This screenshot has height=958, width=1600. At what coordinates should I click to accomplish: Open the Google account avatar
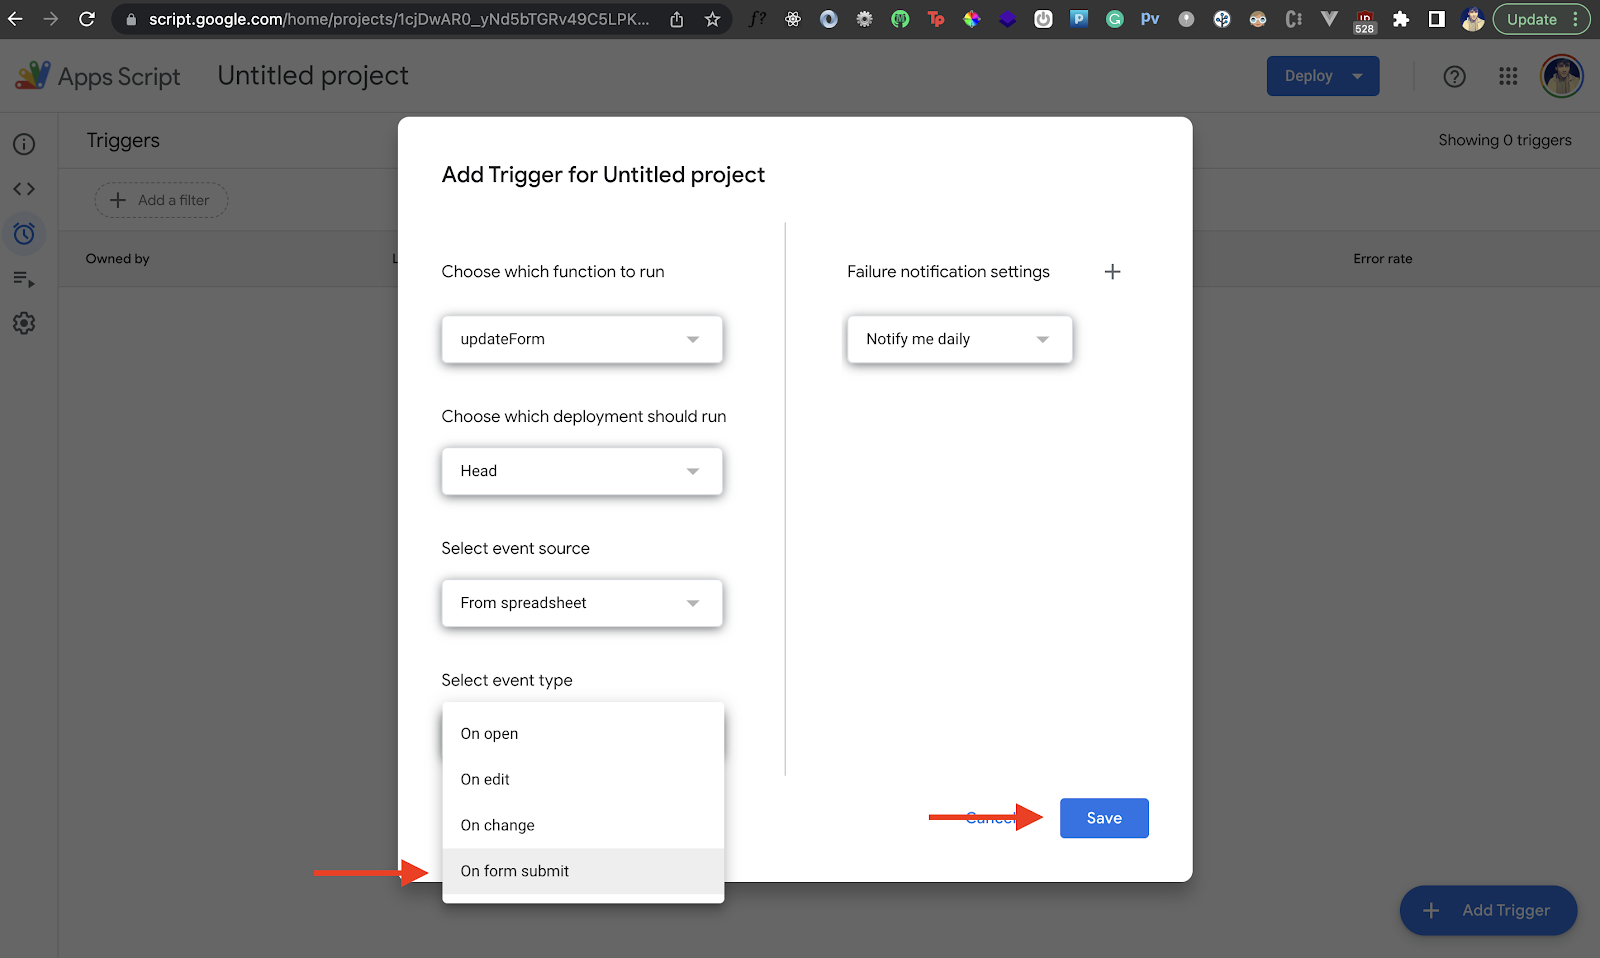coord(1562,76)
